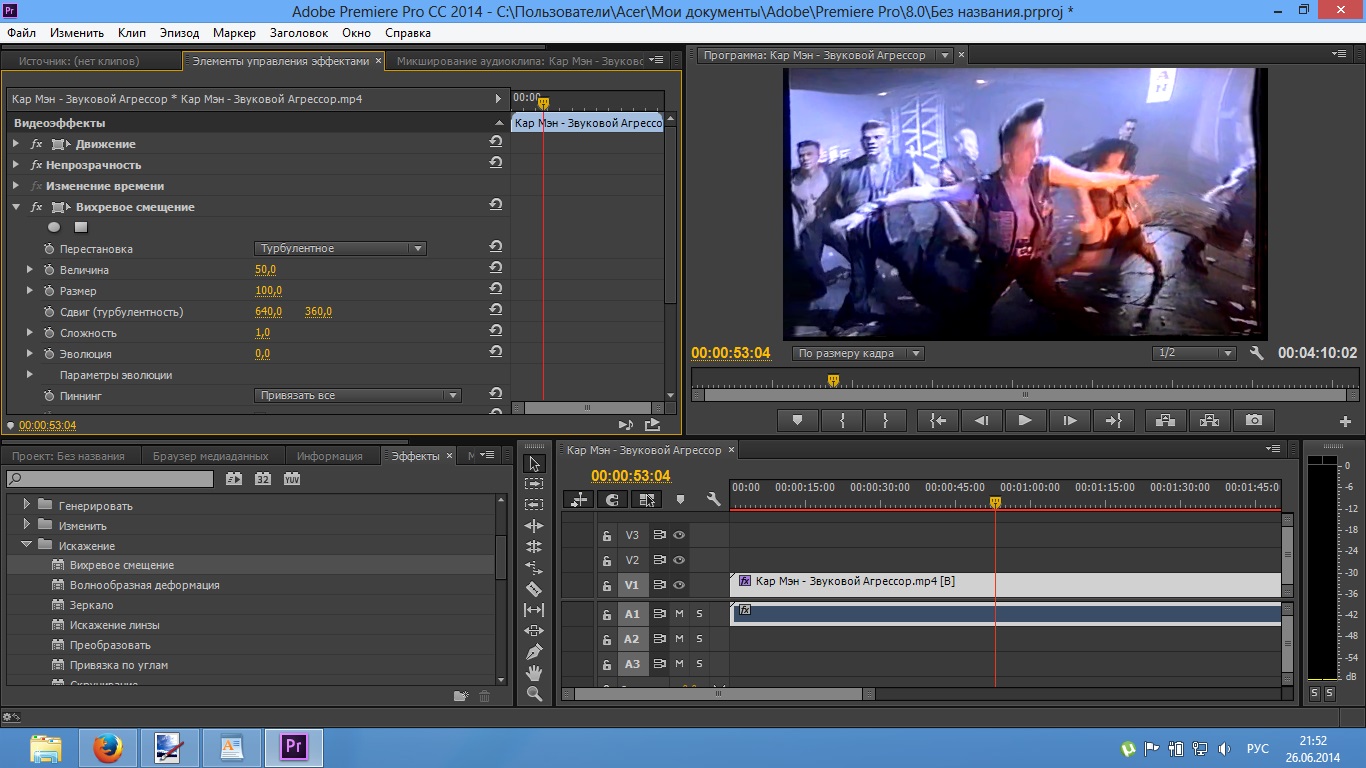The width and height of the screenshot is (1366, 768).
Task: Mute the A1 audio track
Action: [679, 614]
